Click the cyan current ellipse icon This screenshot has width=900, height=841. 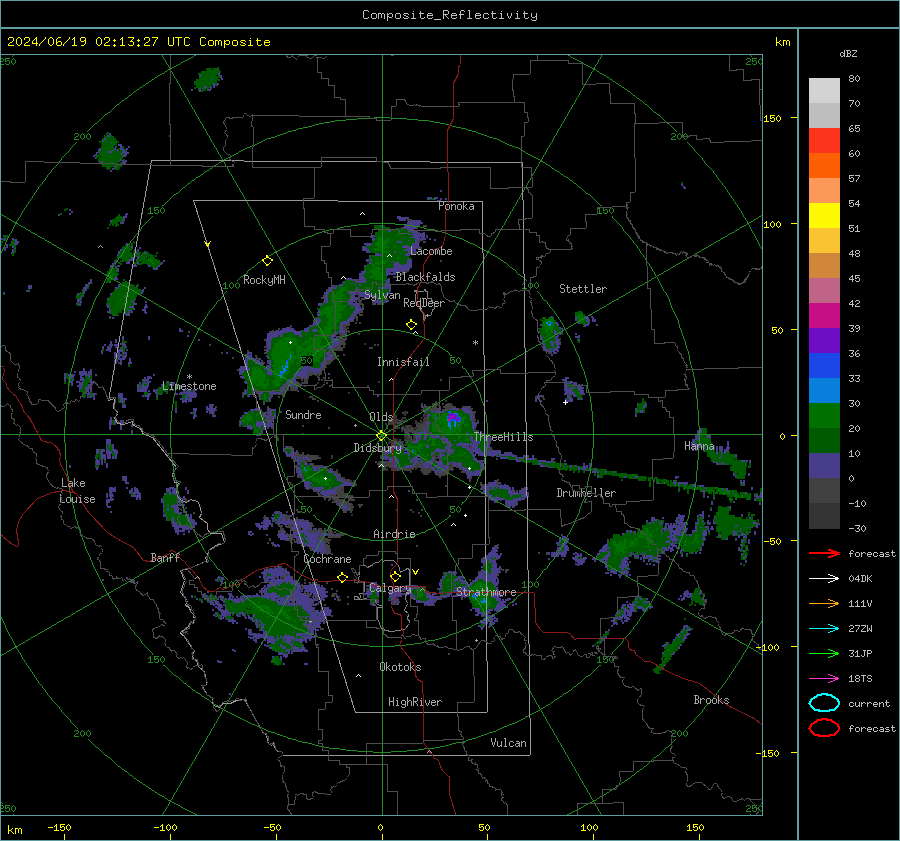(x=824, y=703)
